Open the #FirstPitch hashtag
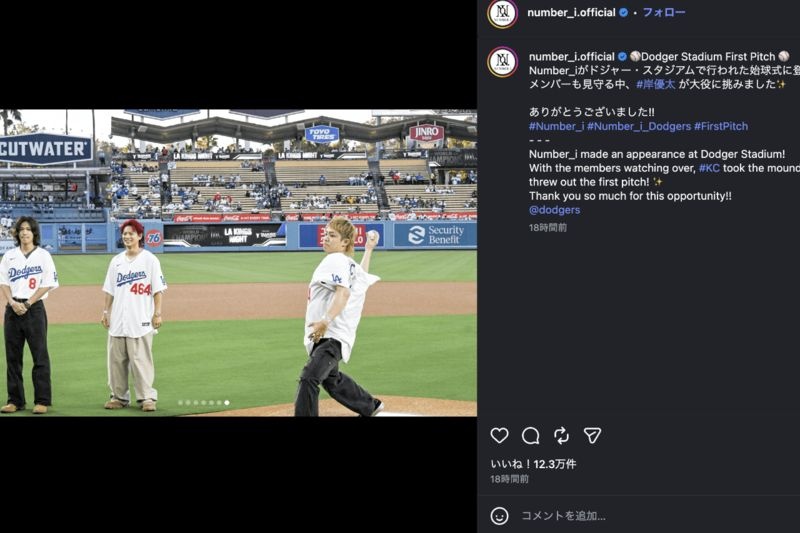 tap(721, 126)
